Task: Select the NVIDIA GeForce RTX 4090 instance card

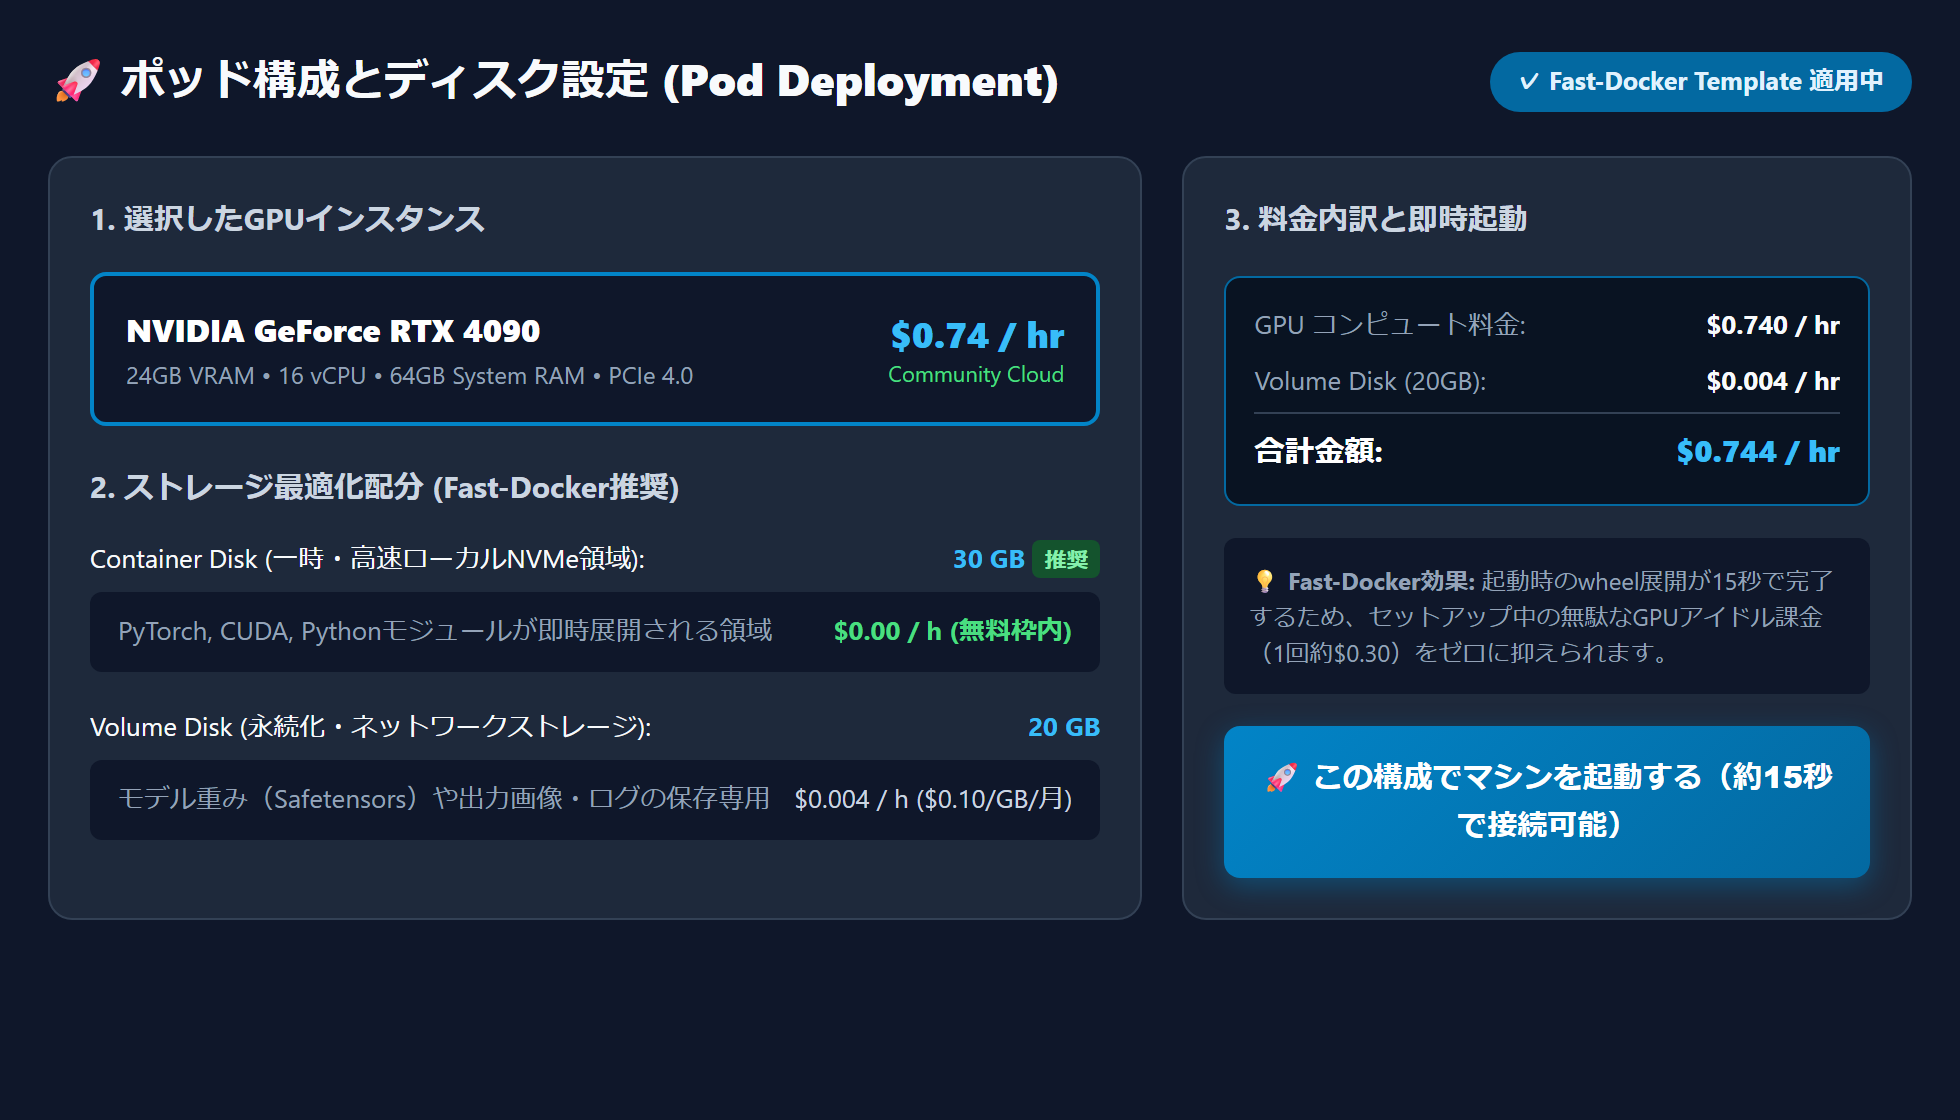Action: click(595, 349)
